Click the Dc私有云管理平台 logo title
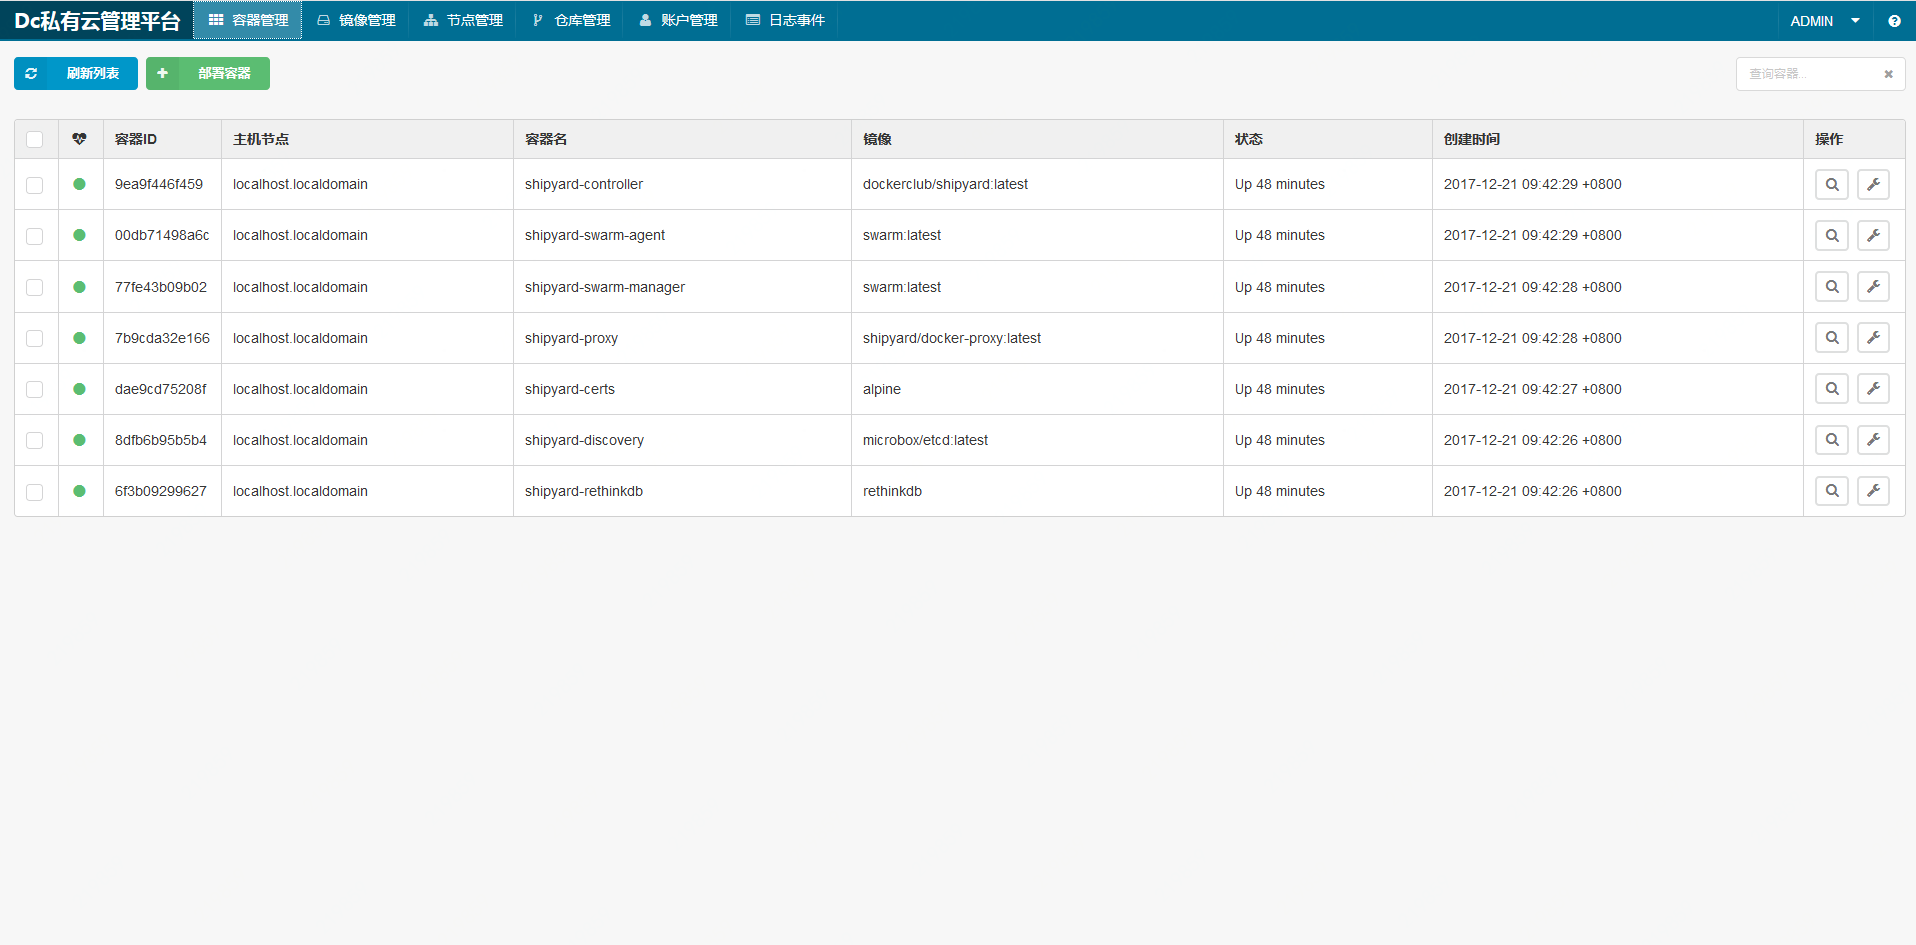This screenshot has height=945, width=1916. pyautogui.click(x=97, y=21)
